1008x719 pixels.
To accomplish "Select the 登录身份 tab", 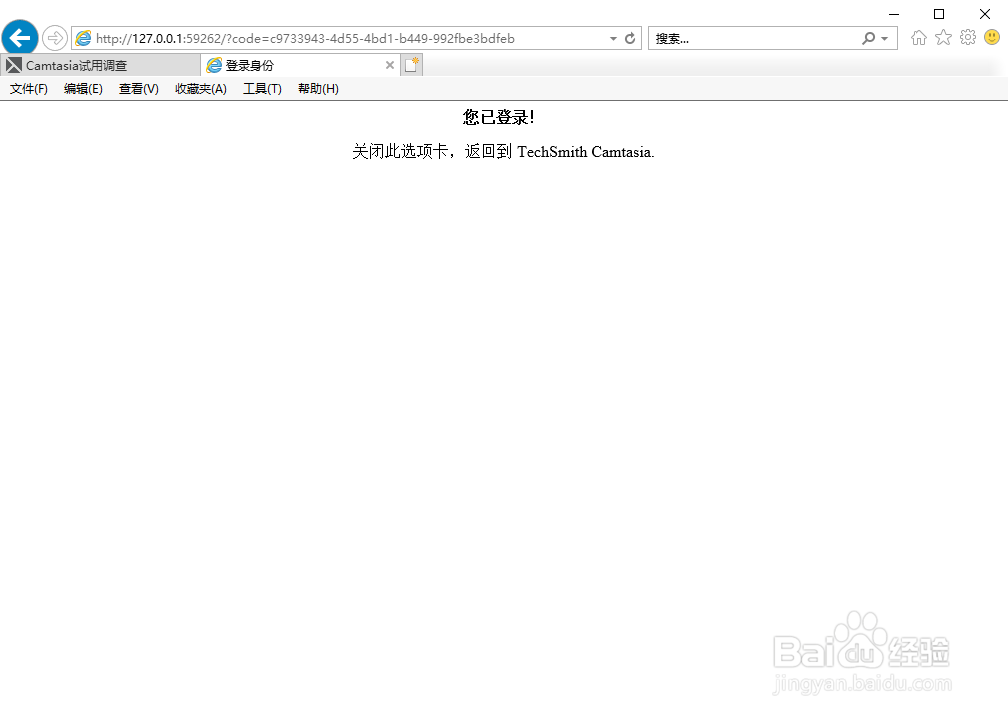I will pyautogui.click(x=300, y=65).
